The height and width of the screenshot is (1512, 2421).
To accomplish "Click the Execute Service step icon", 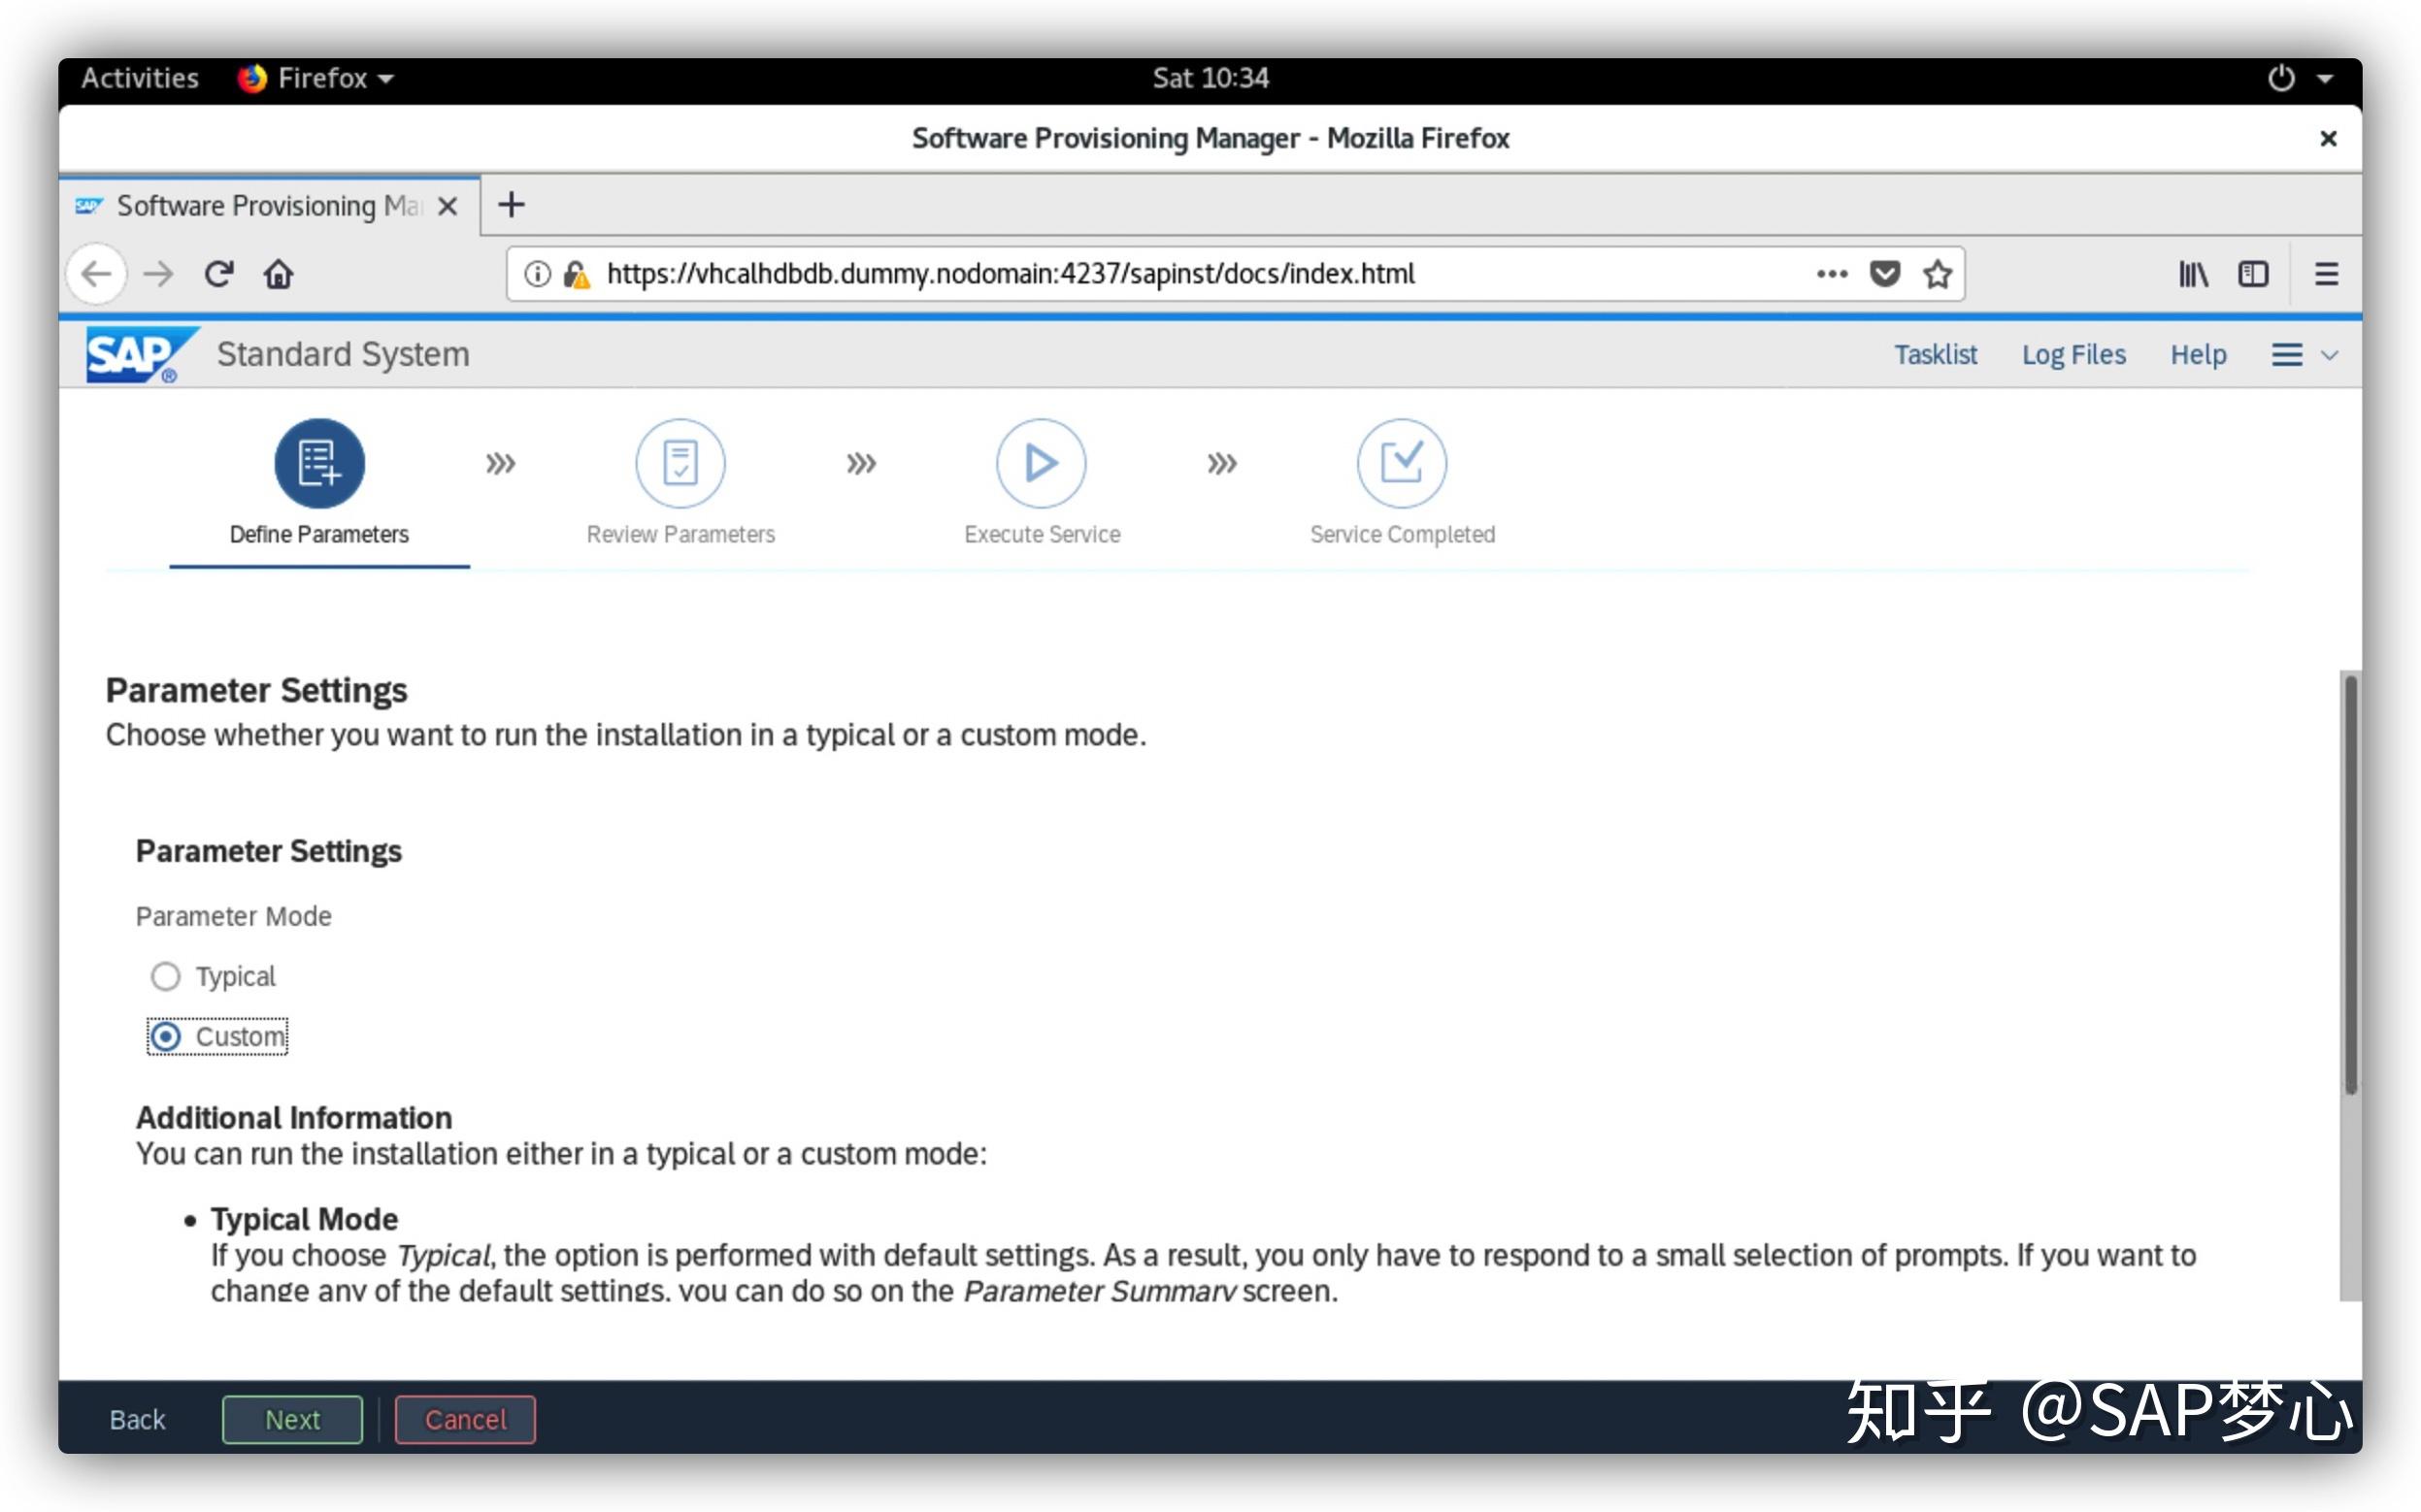I will 1038,462.
